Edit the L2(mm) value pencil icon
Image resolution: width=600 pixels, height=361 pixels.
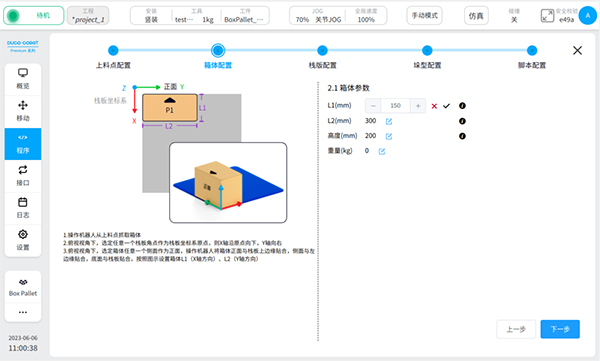[389, 121]
